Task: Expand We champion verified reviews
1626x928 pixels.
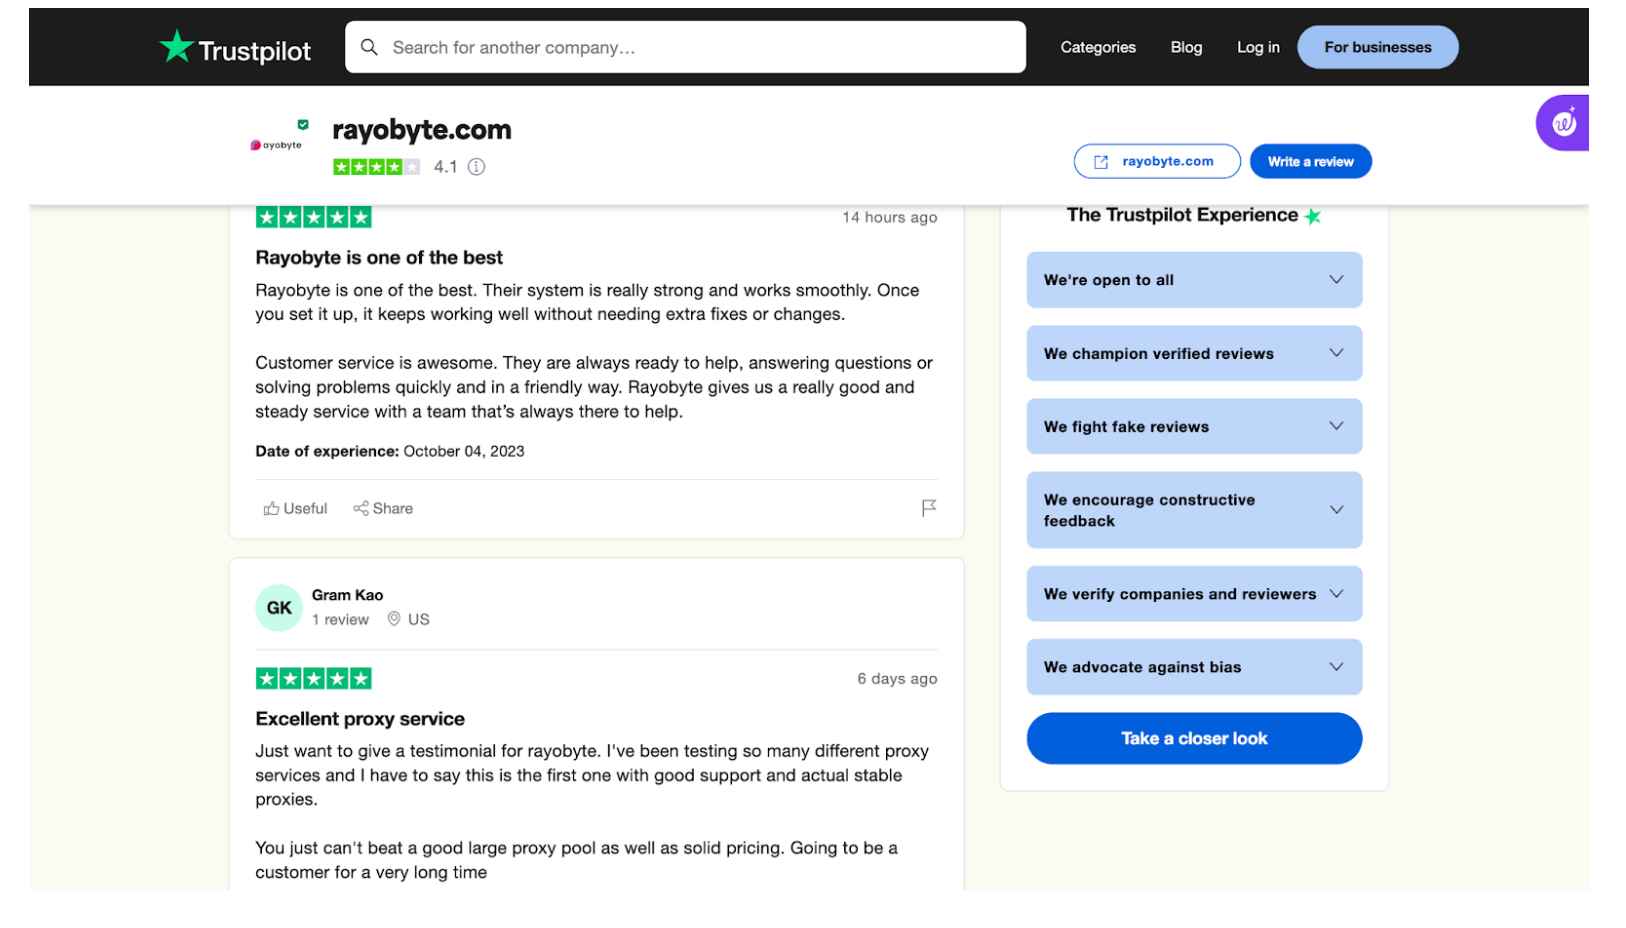Action: 1194,353
